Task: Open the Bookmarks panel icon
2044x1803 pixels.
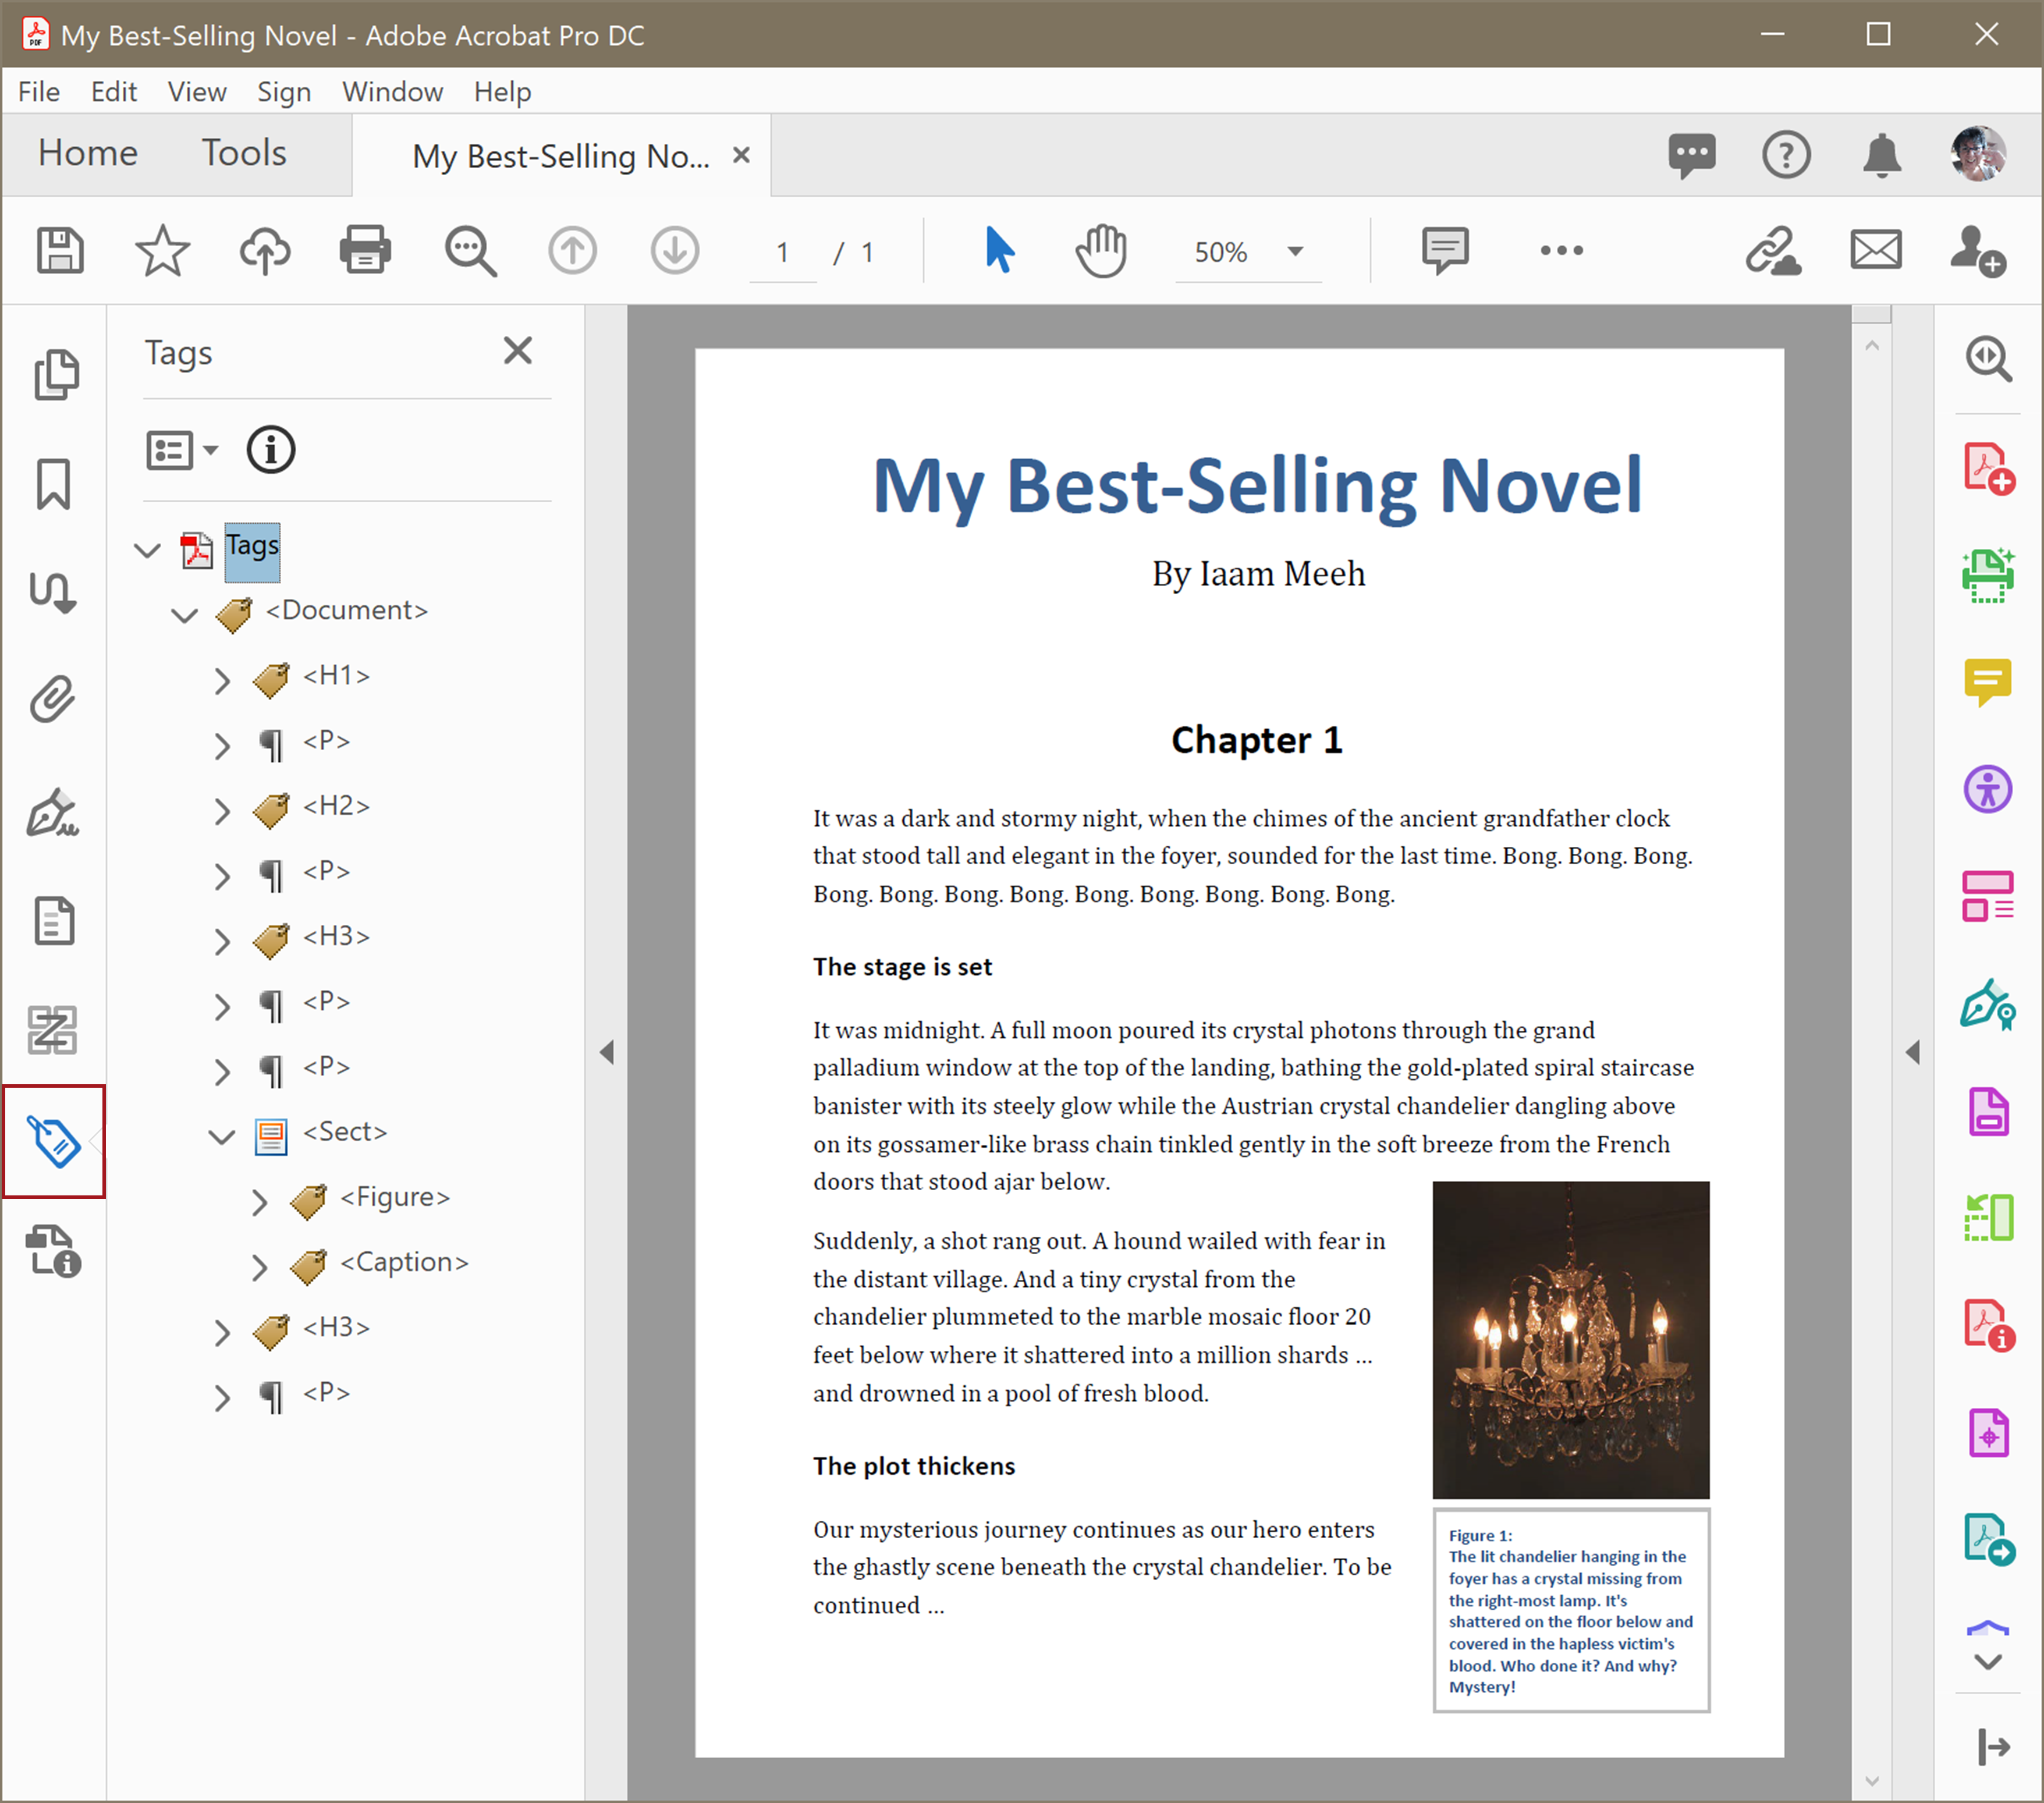Action: (x=54, y=484)
